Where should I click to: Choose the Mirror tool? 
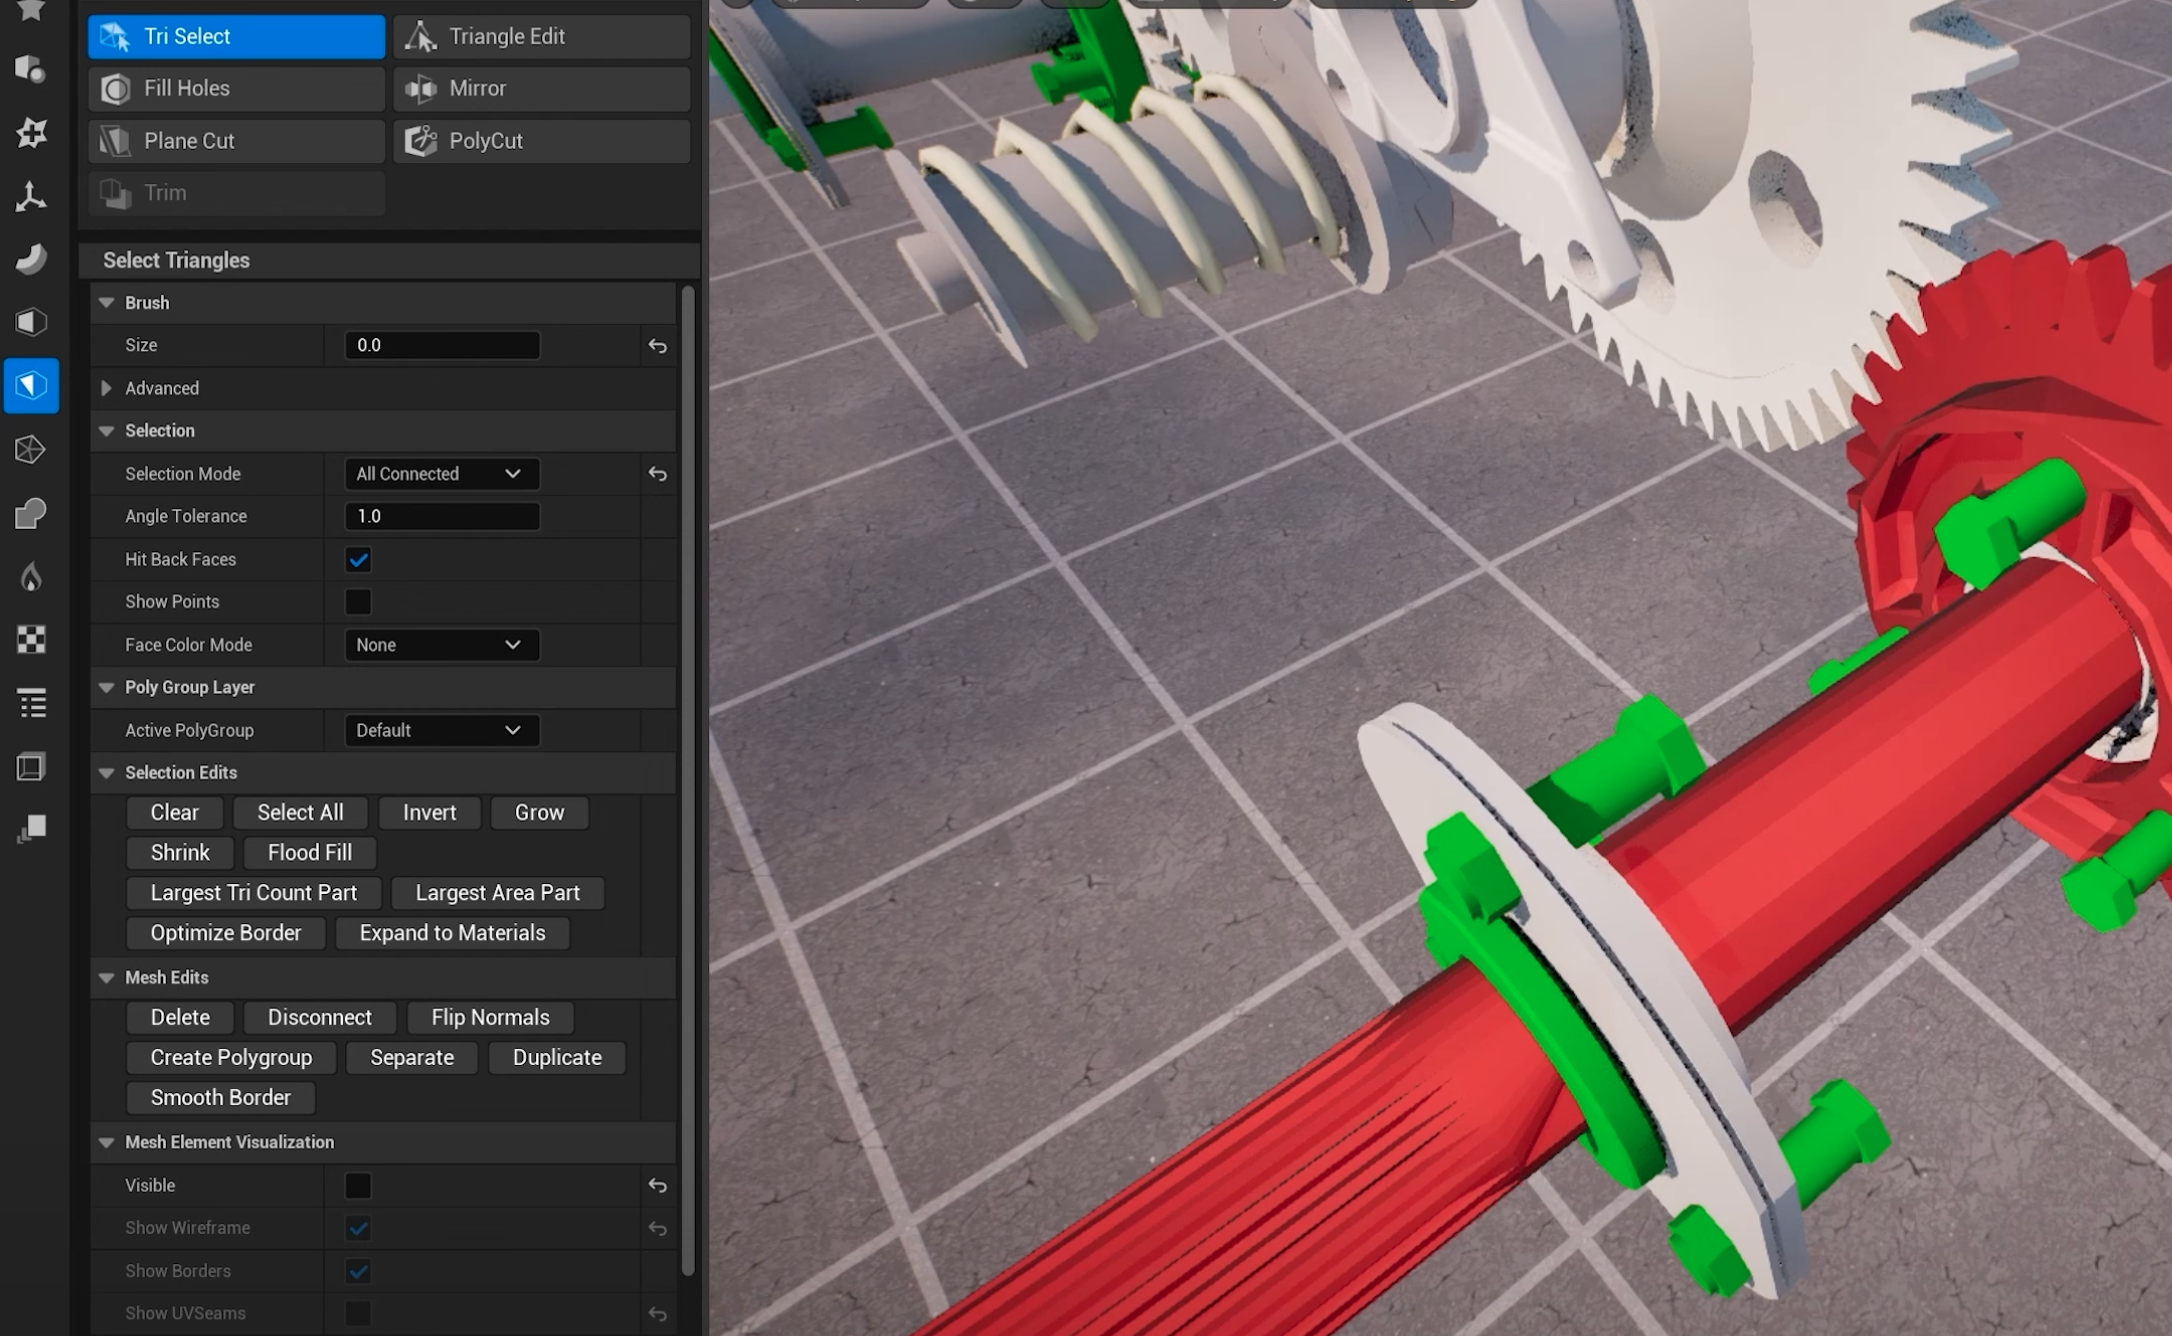coord(541,88)
